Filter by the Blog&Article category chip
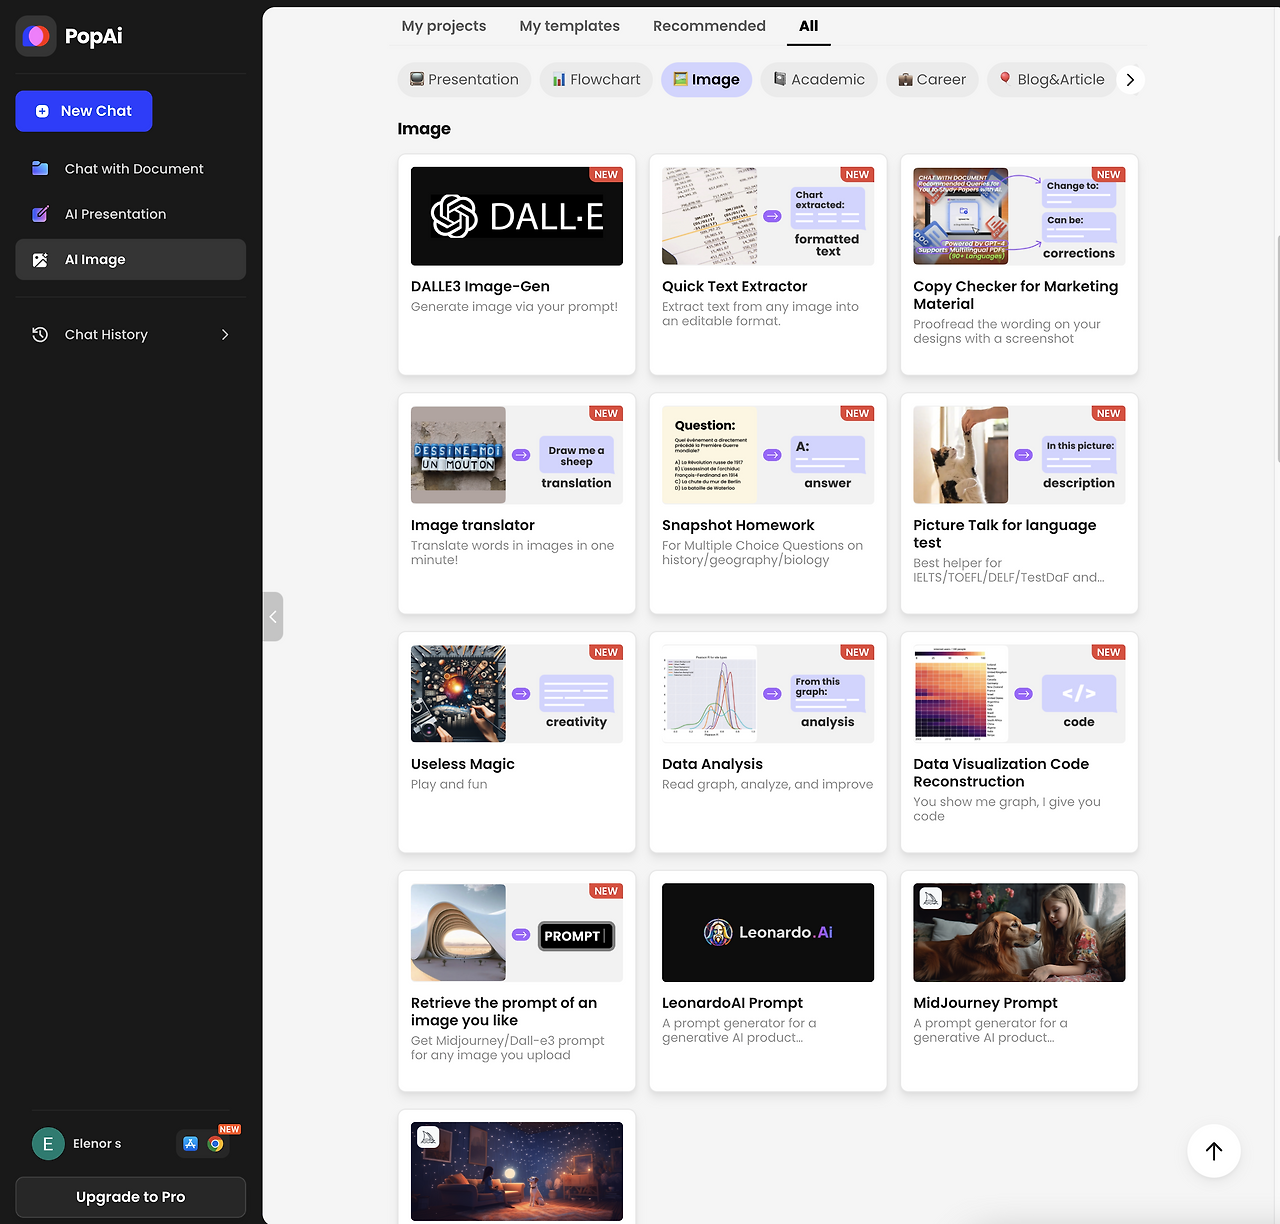 click(1052, 80)
